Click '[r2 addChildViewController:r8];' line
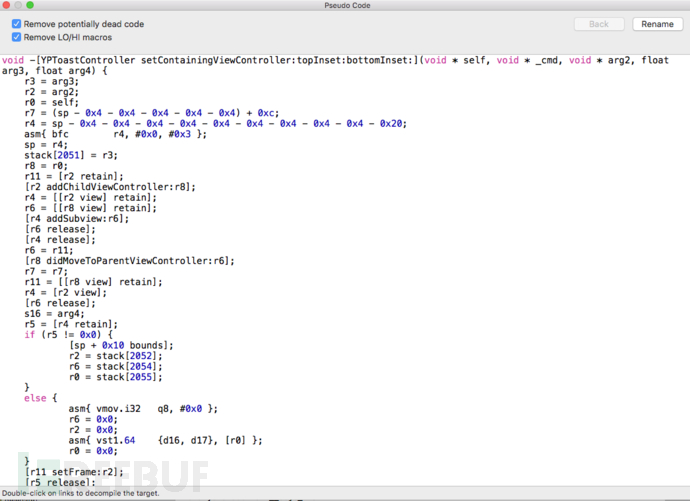690x501 pixels. pyautogui.click(x=110, y=187)
